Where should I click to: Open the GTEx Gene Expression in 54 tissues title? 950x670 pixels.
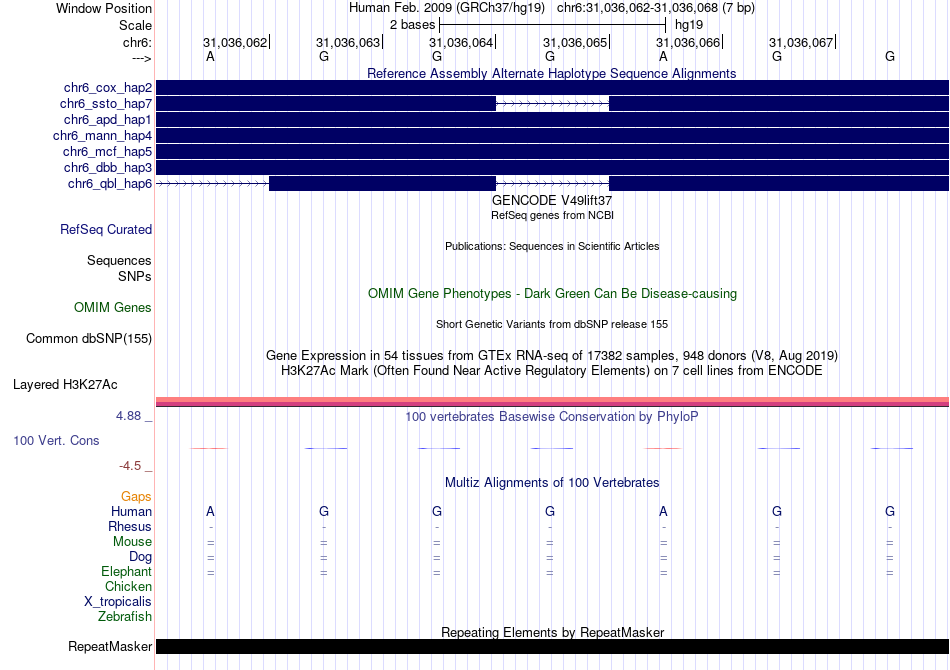coord(552,356)
